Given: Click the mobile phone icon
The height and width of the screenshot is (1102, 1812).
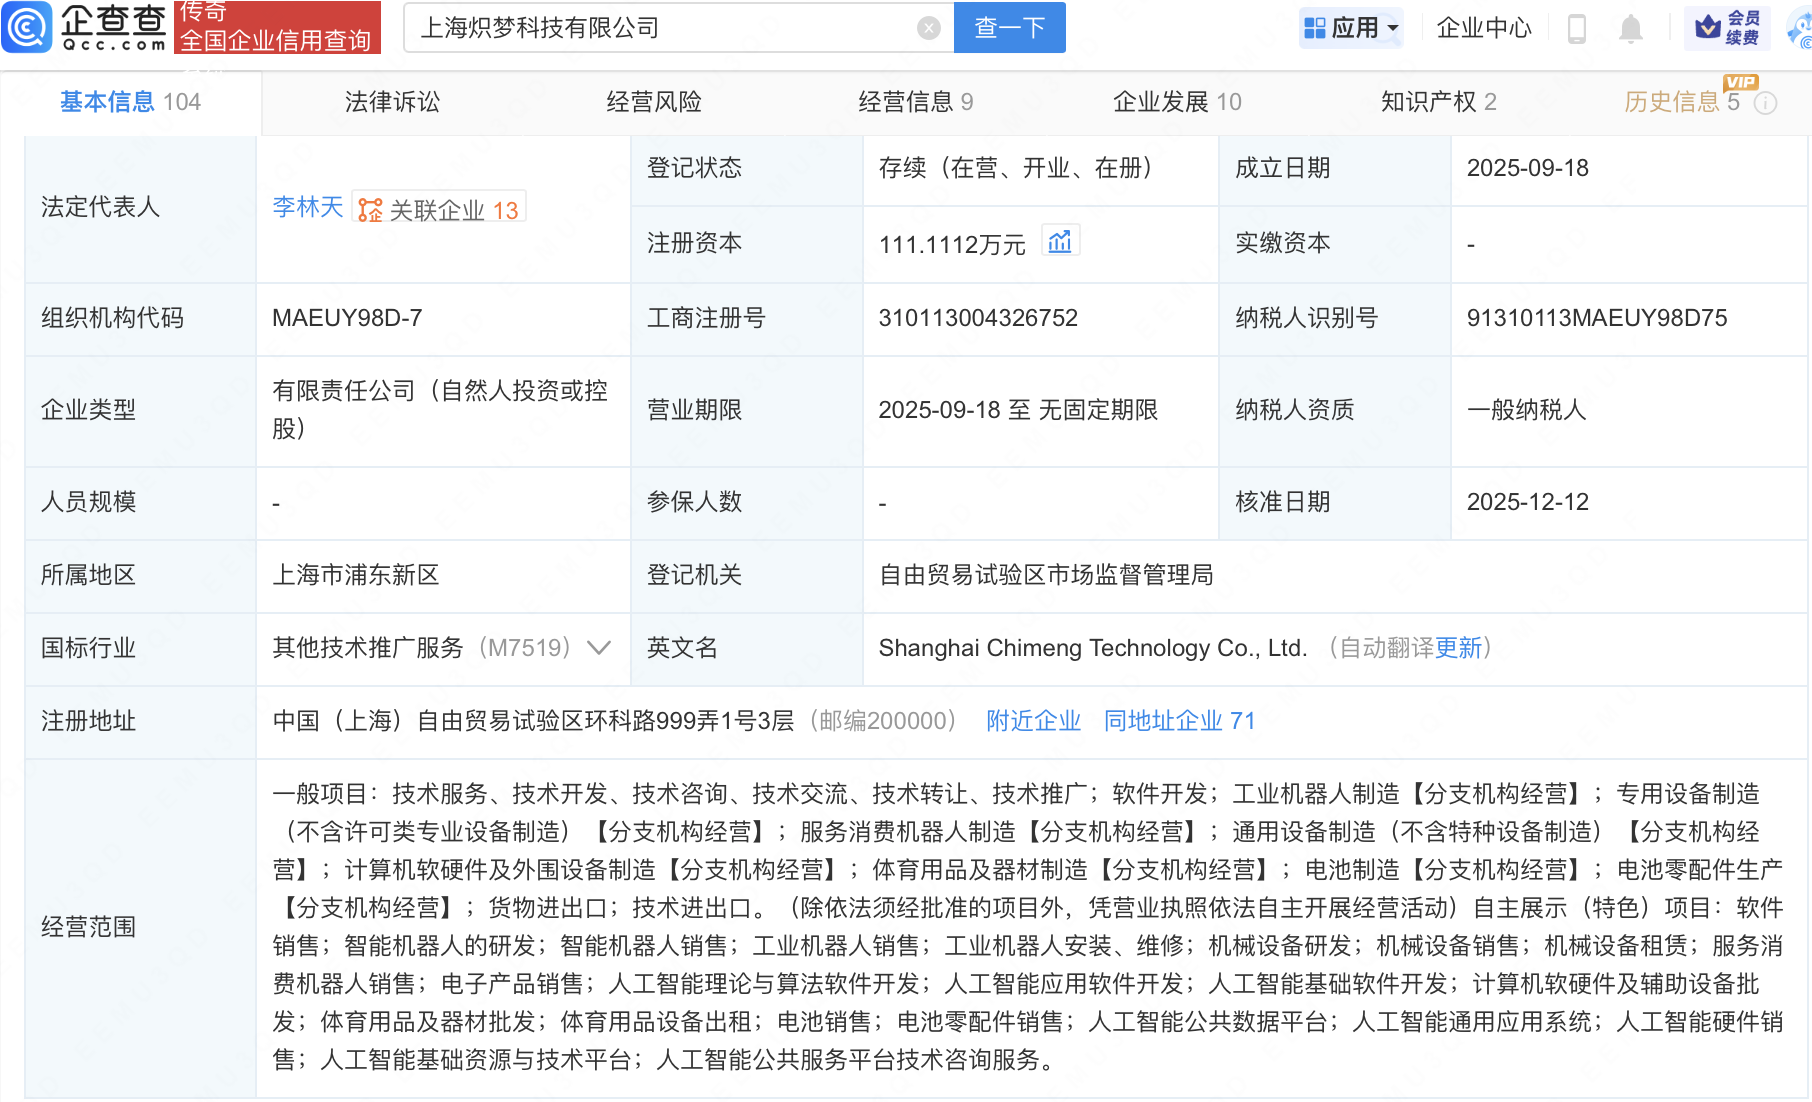Looking at the screenshot, I should click(x=1577, y=28).
